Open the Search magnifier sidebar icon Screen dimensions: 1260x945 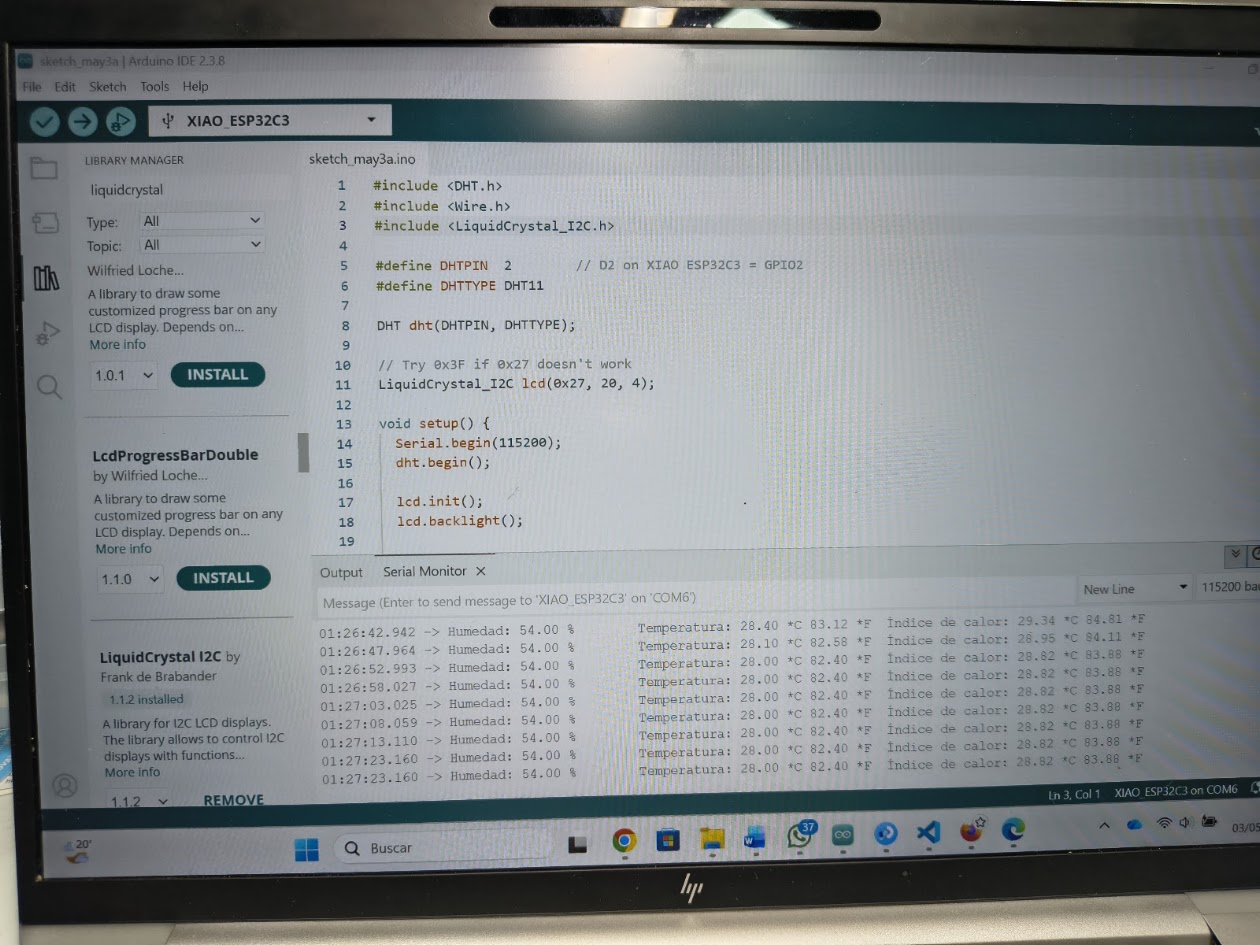coord(49,387)
